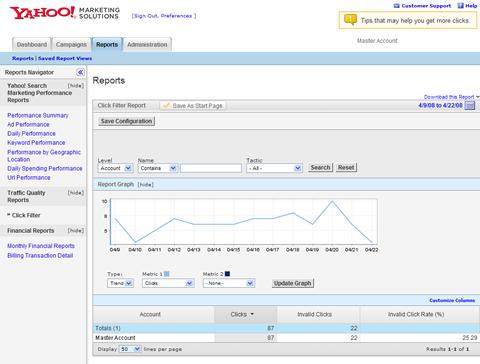Open Performance by Geographic Location link
This screenshot has height=364, width=480.
coord(44,156)
